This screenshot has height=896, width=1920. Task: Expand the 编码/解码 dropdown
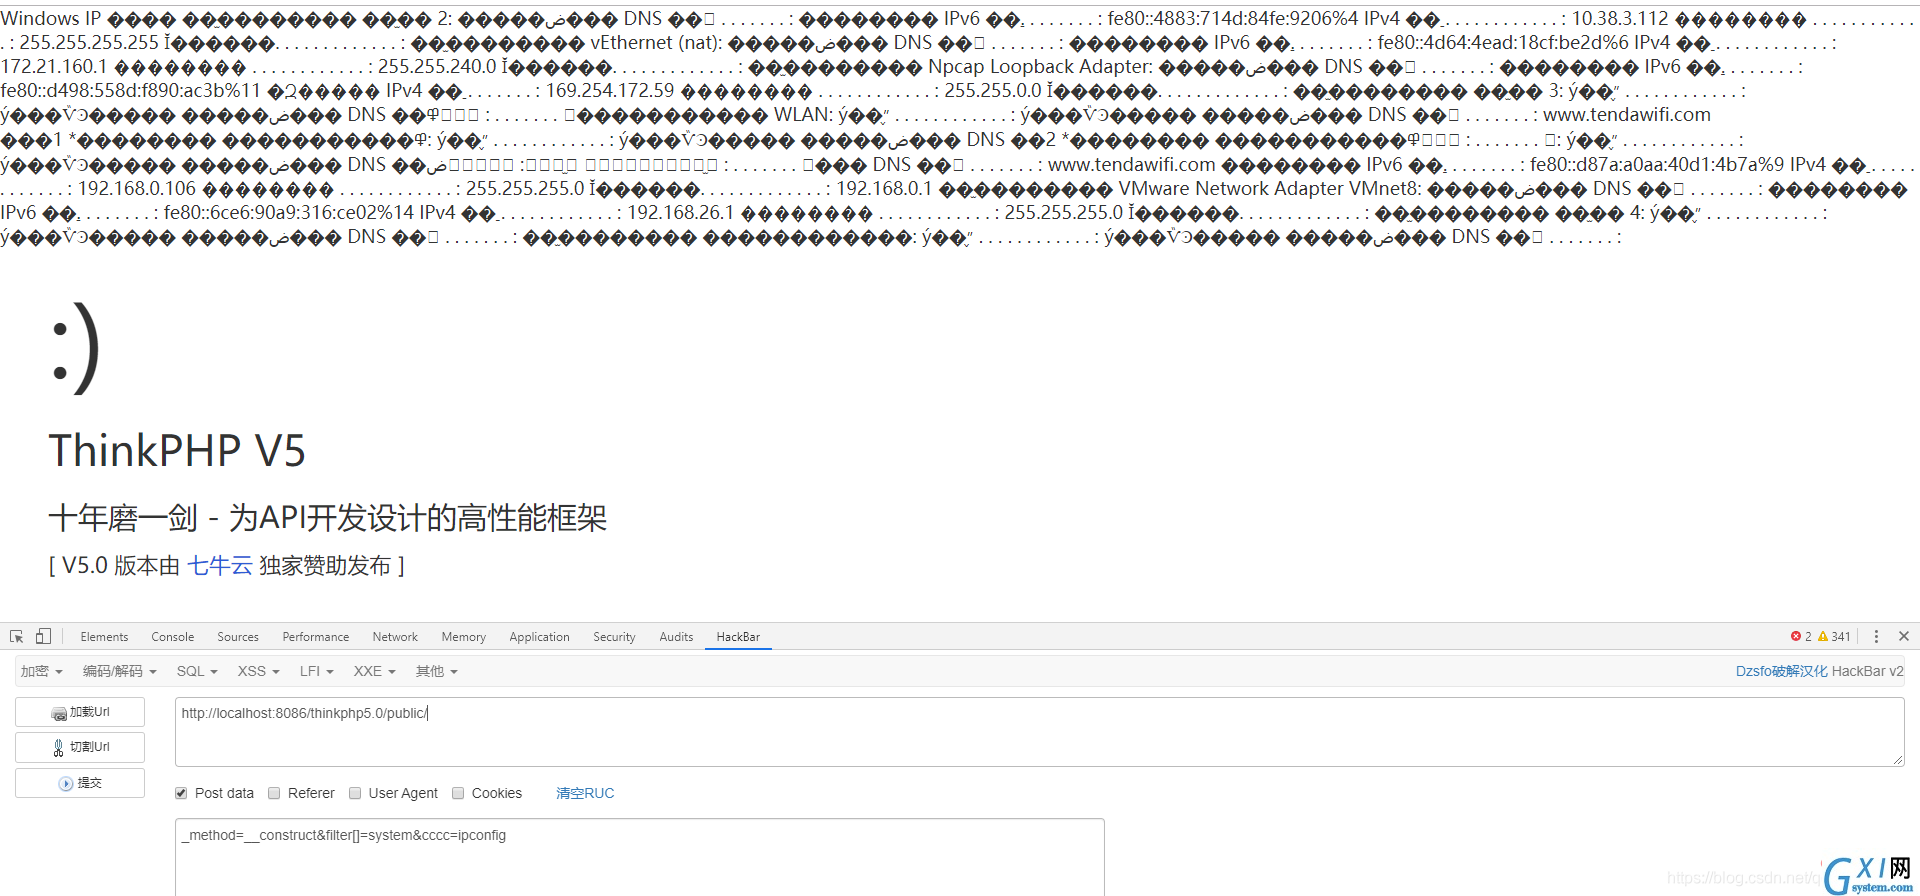point(119,671)
